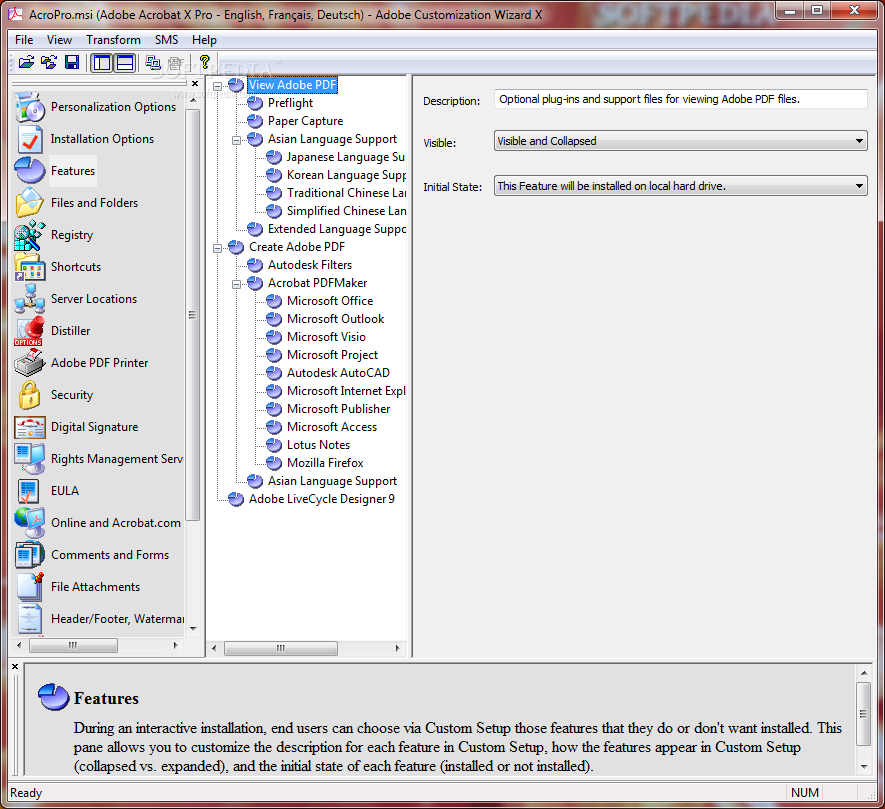Select the Preflight feature in tree
The height and width of the screenshot is (809, 885).
290,103
